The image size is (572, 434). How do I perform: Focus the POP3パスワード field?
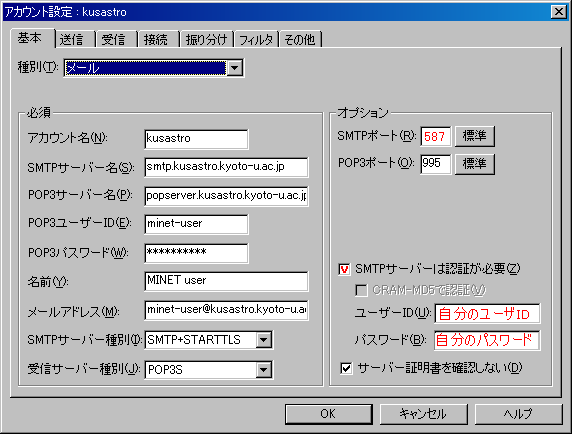coord(196,253)
